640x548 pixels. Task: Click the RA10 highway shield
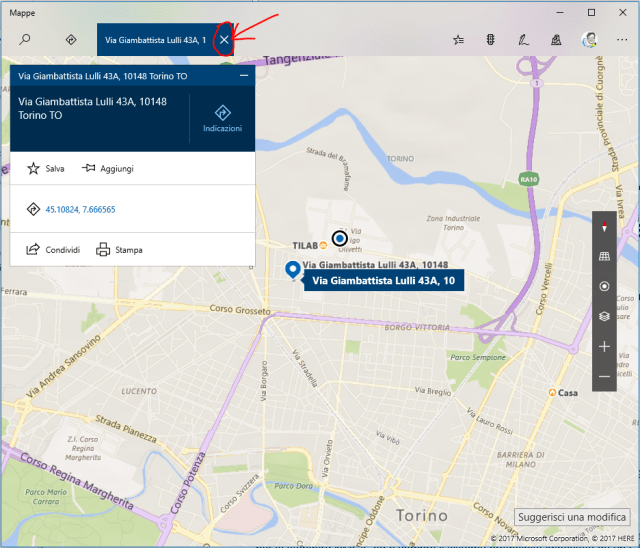[x=529, y=180]
